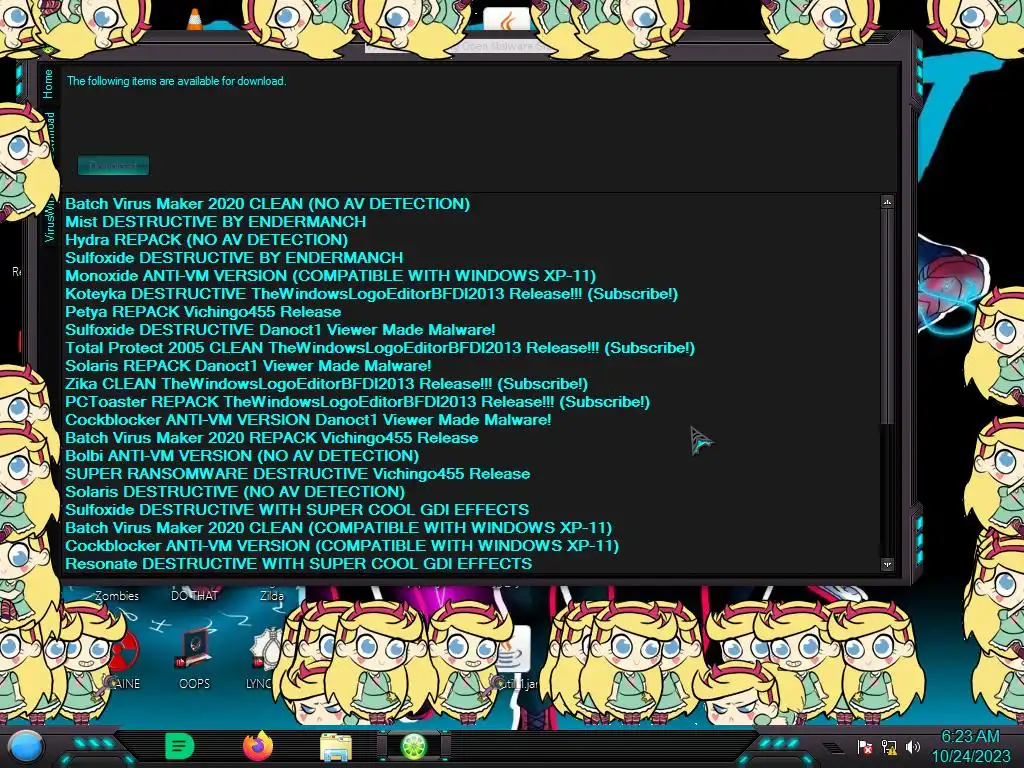
Task: Select 'Solaris REPACK Danoct1 Viewer Made Malware!'
Action: (x=248, y=366)
